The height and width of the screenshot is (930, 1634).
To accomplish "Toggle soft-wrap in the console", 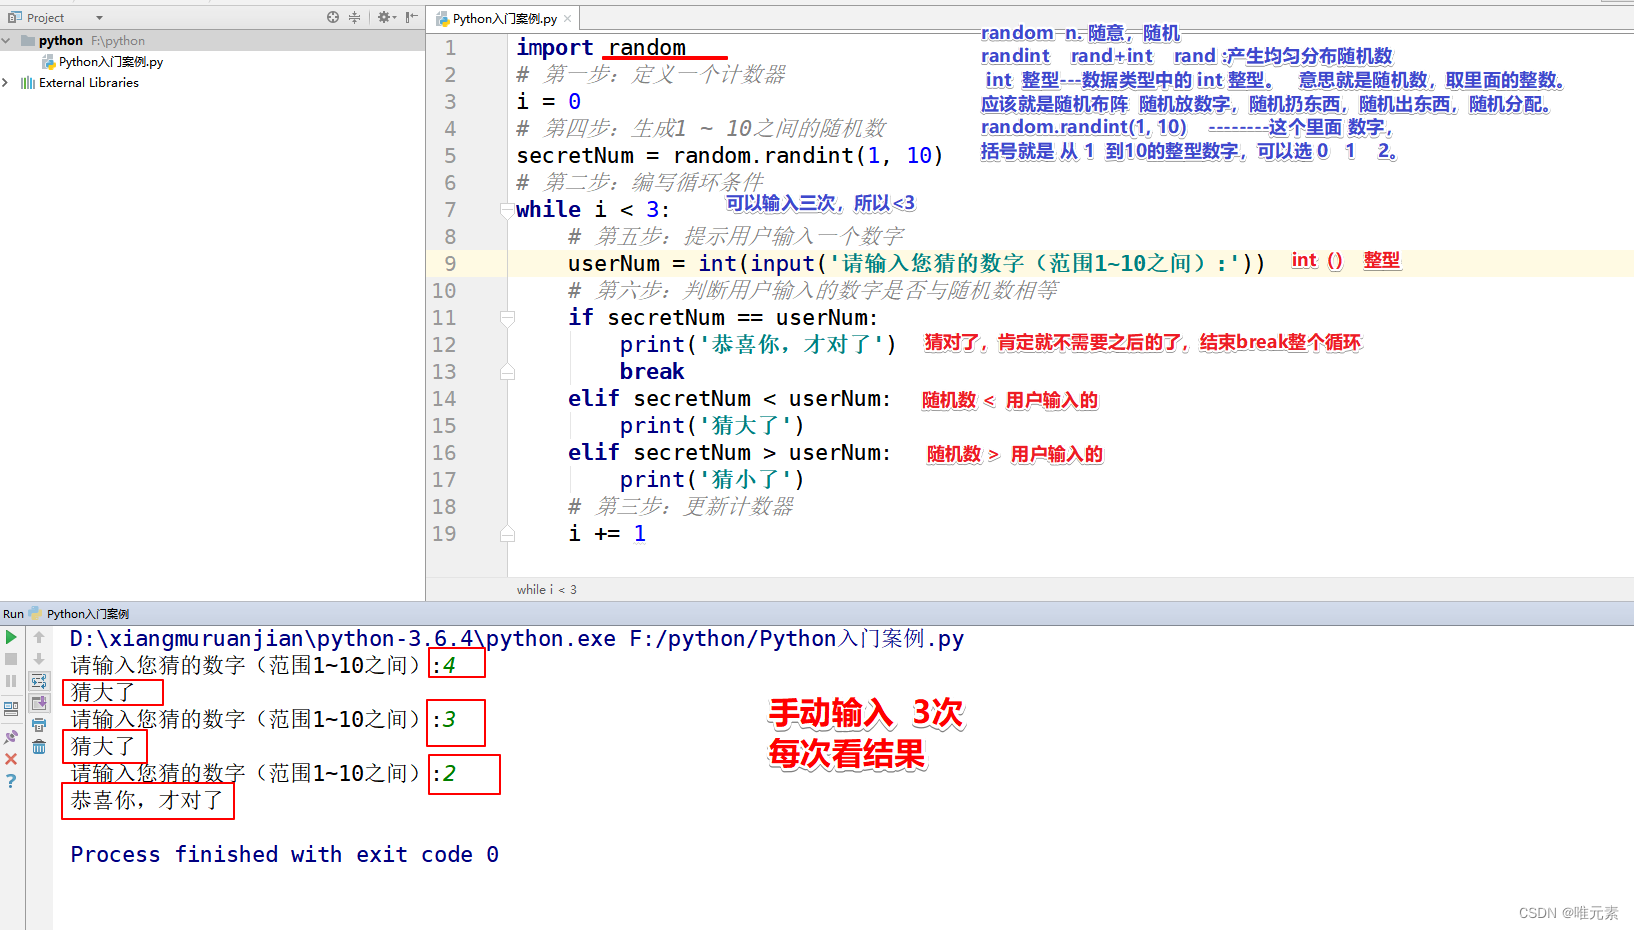I will 40,681.
